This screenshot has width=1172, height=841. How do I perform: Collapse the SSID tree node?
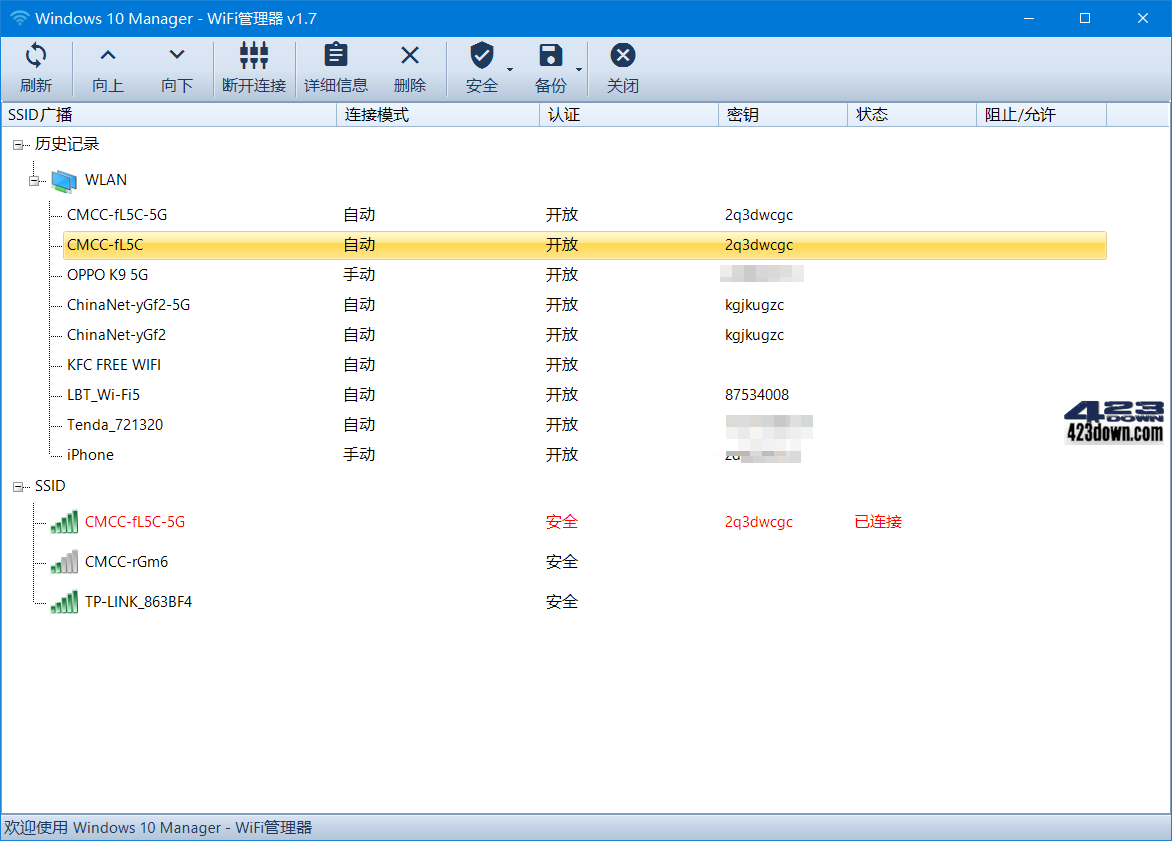click(17, 486)
